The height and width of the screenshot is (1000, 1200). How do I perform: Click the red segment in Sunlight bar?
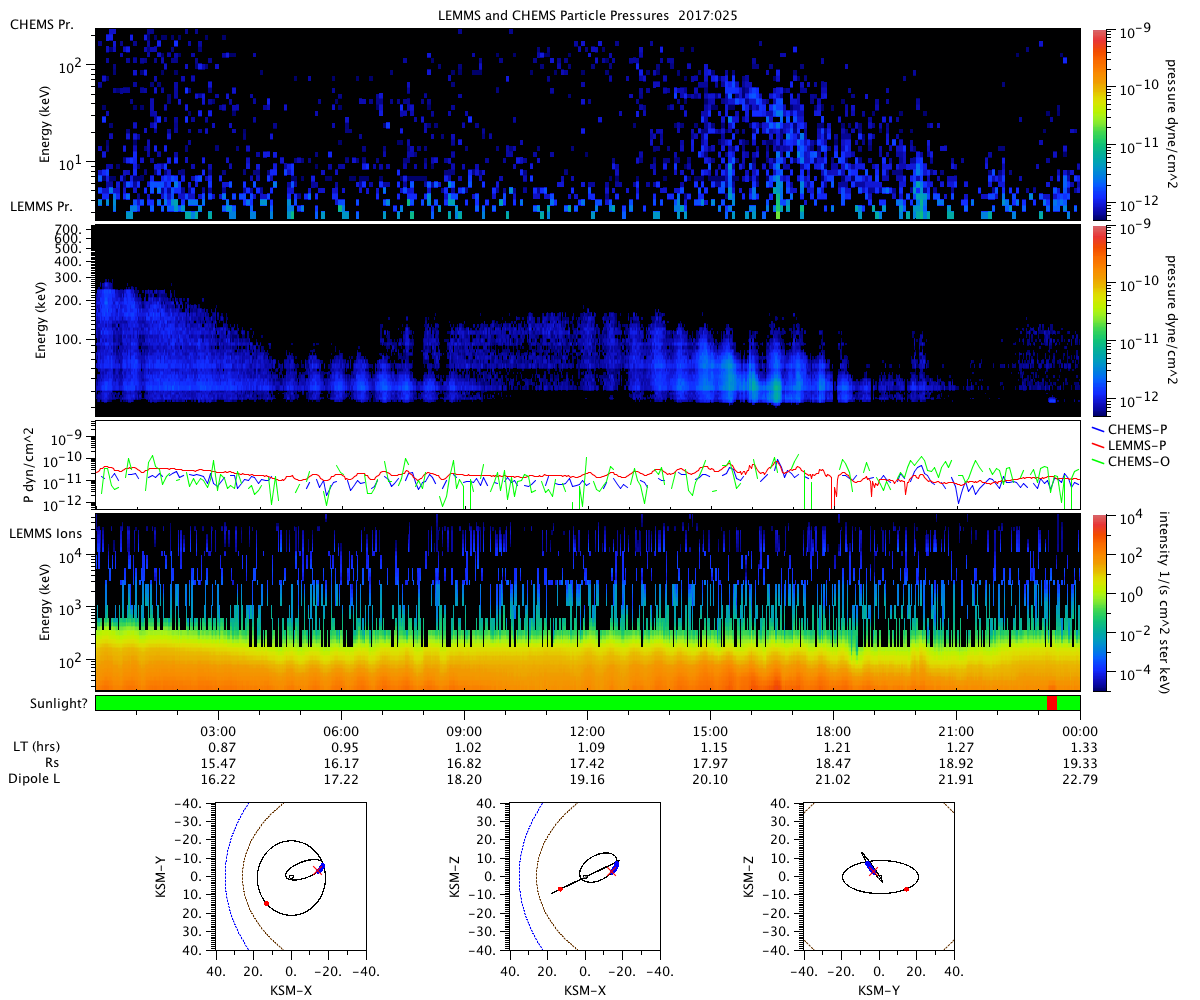coord(1052,703)
